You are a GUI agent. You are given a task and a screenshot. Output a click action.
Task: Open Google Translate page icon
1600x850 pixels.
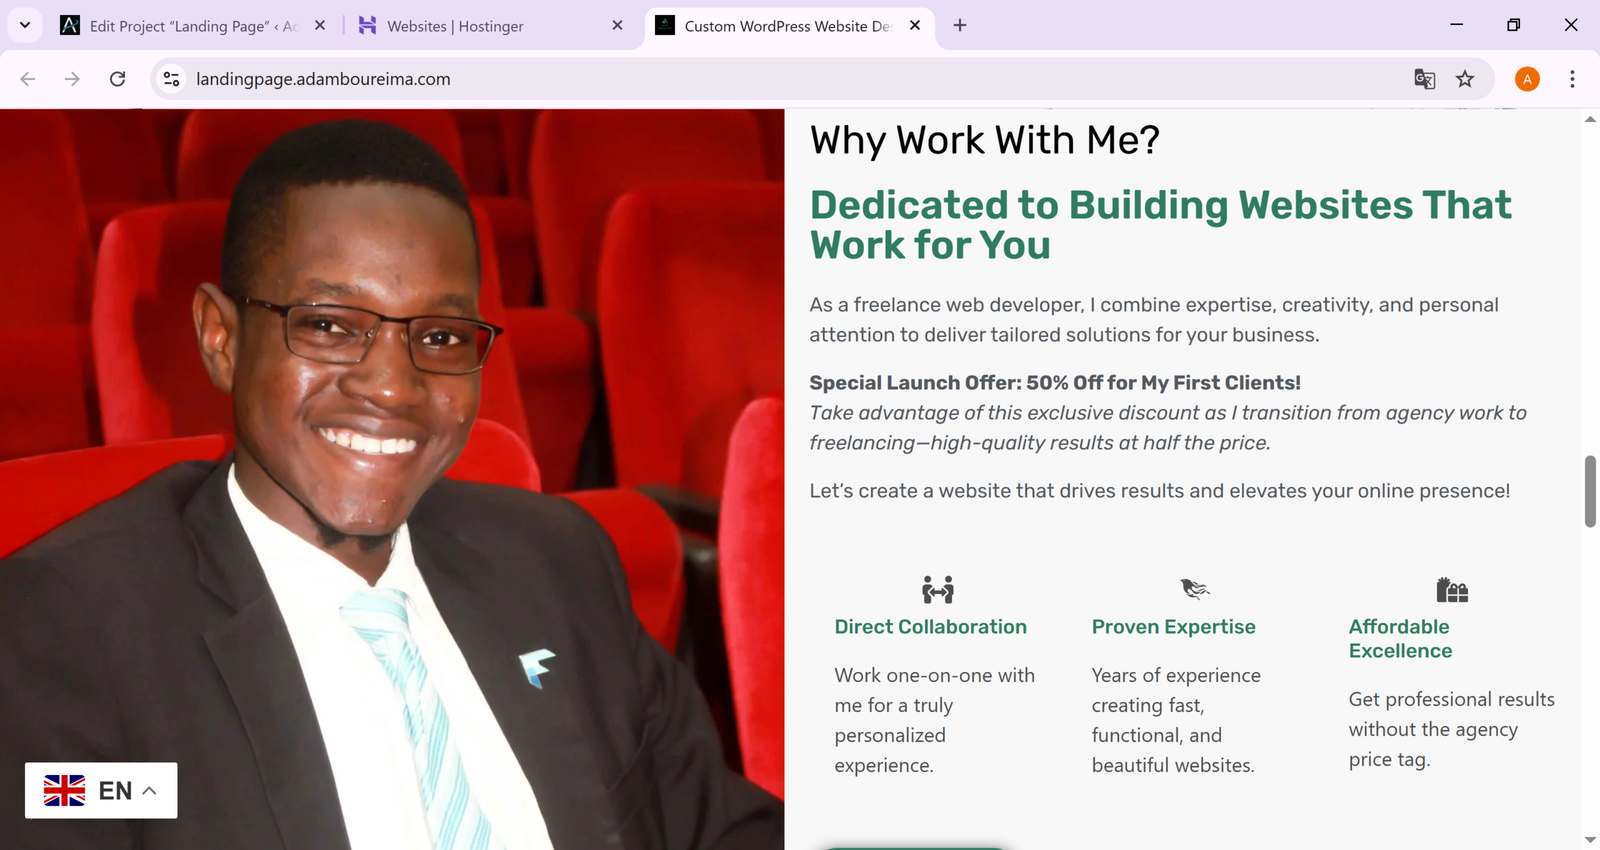point(1424,79)
